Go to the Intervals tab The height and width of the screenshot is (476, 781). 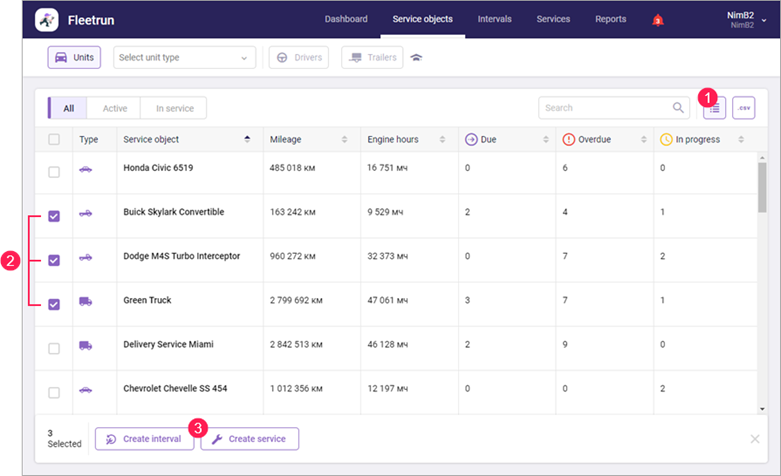(x=494, y=19)
